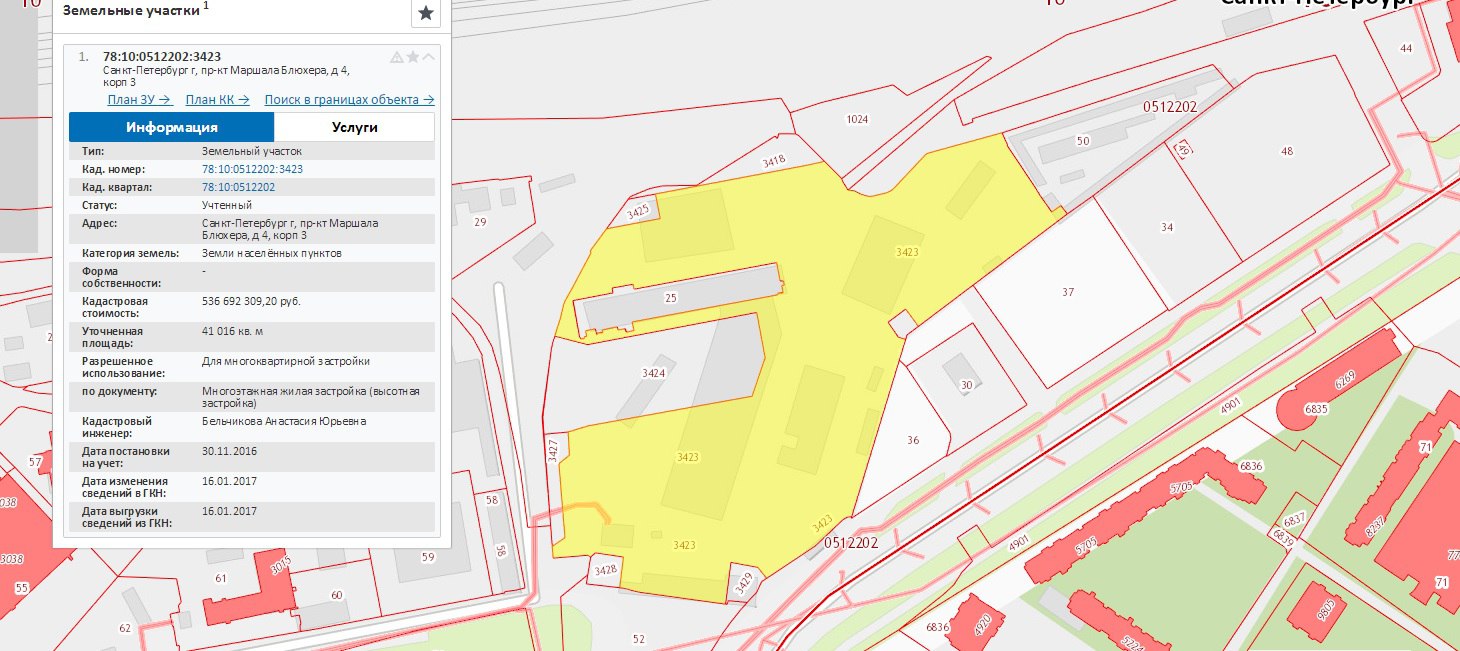Viewport: 1460px width, 651px height.
Task: Add parcel 3423 to favorites via small star
Action: [413, 57]
